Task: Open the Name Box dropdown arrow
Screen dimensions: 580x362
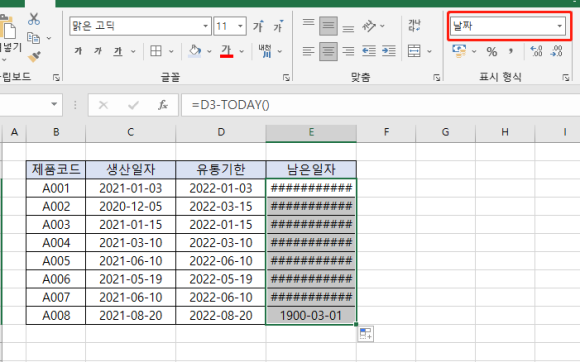Action: [x=54, y=105]
